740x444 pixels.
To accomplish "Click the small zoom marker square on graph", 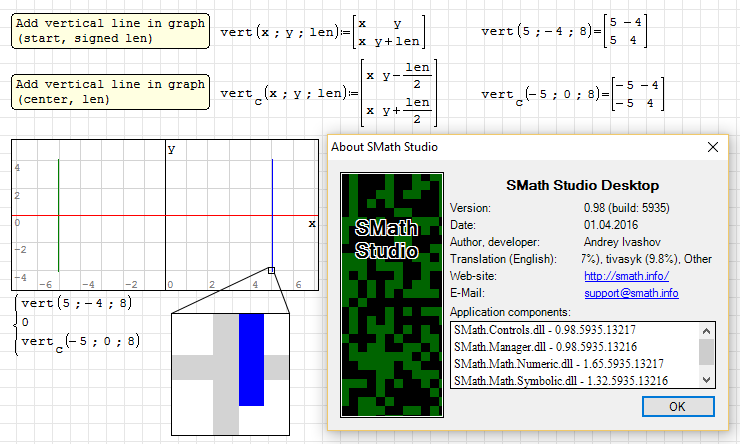I will (271, 270).
